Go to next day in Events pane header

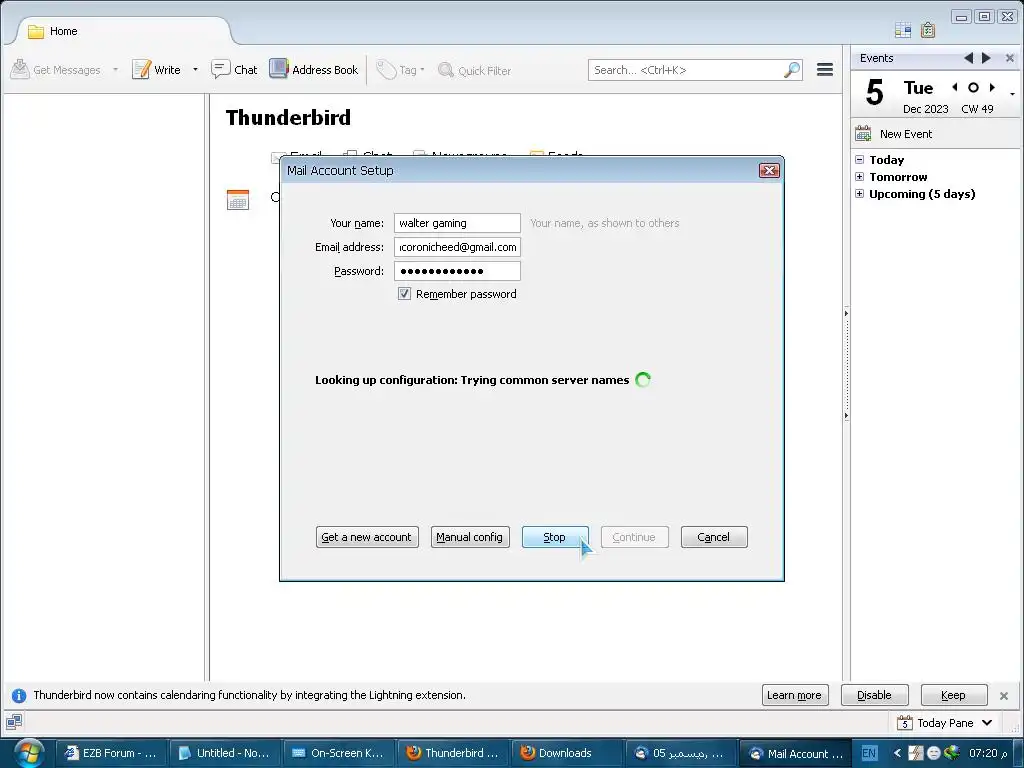pyautogui.click(x=986, y=58)
